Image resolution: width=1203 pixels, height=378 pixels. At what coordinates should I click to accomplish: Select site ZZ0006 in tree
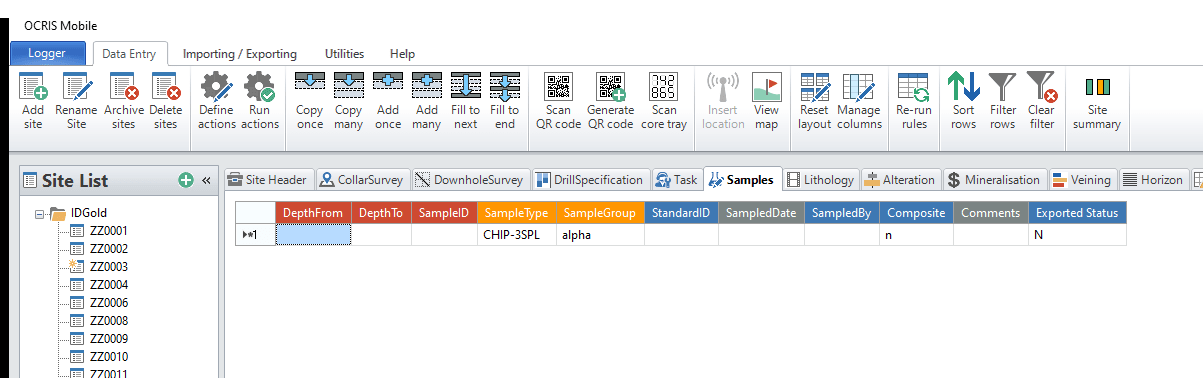click(109, 303)
